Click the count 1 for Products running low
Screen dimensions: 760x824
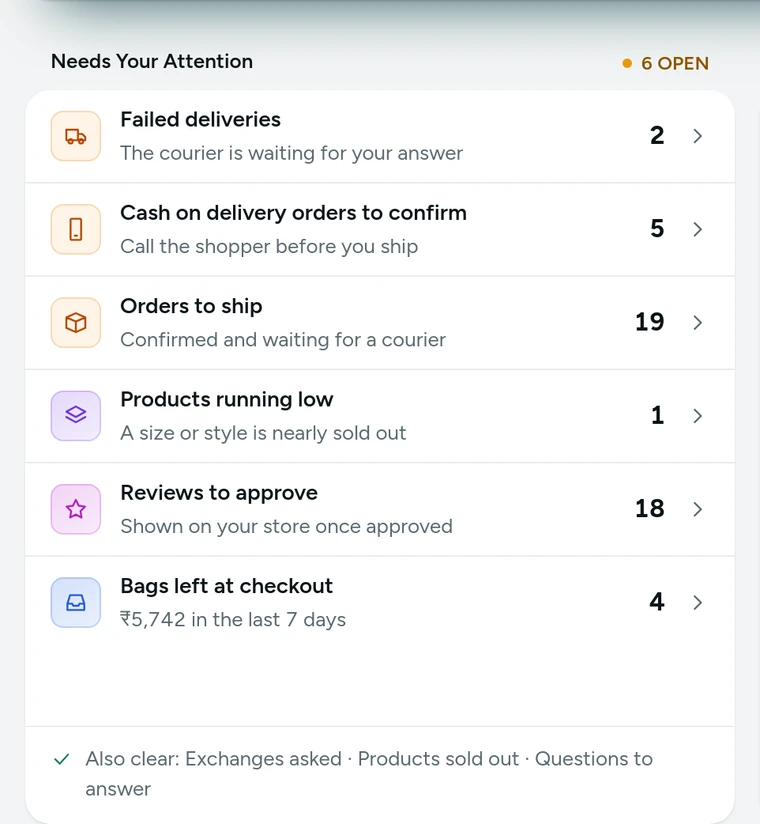(x=658, y=415)
